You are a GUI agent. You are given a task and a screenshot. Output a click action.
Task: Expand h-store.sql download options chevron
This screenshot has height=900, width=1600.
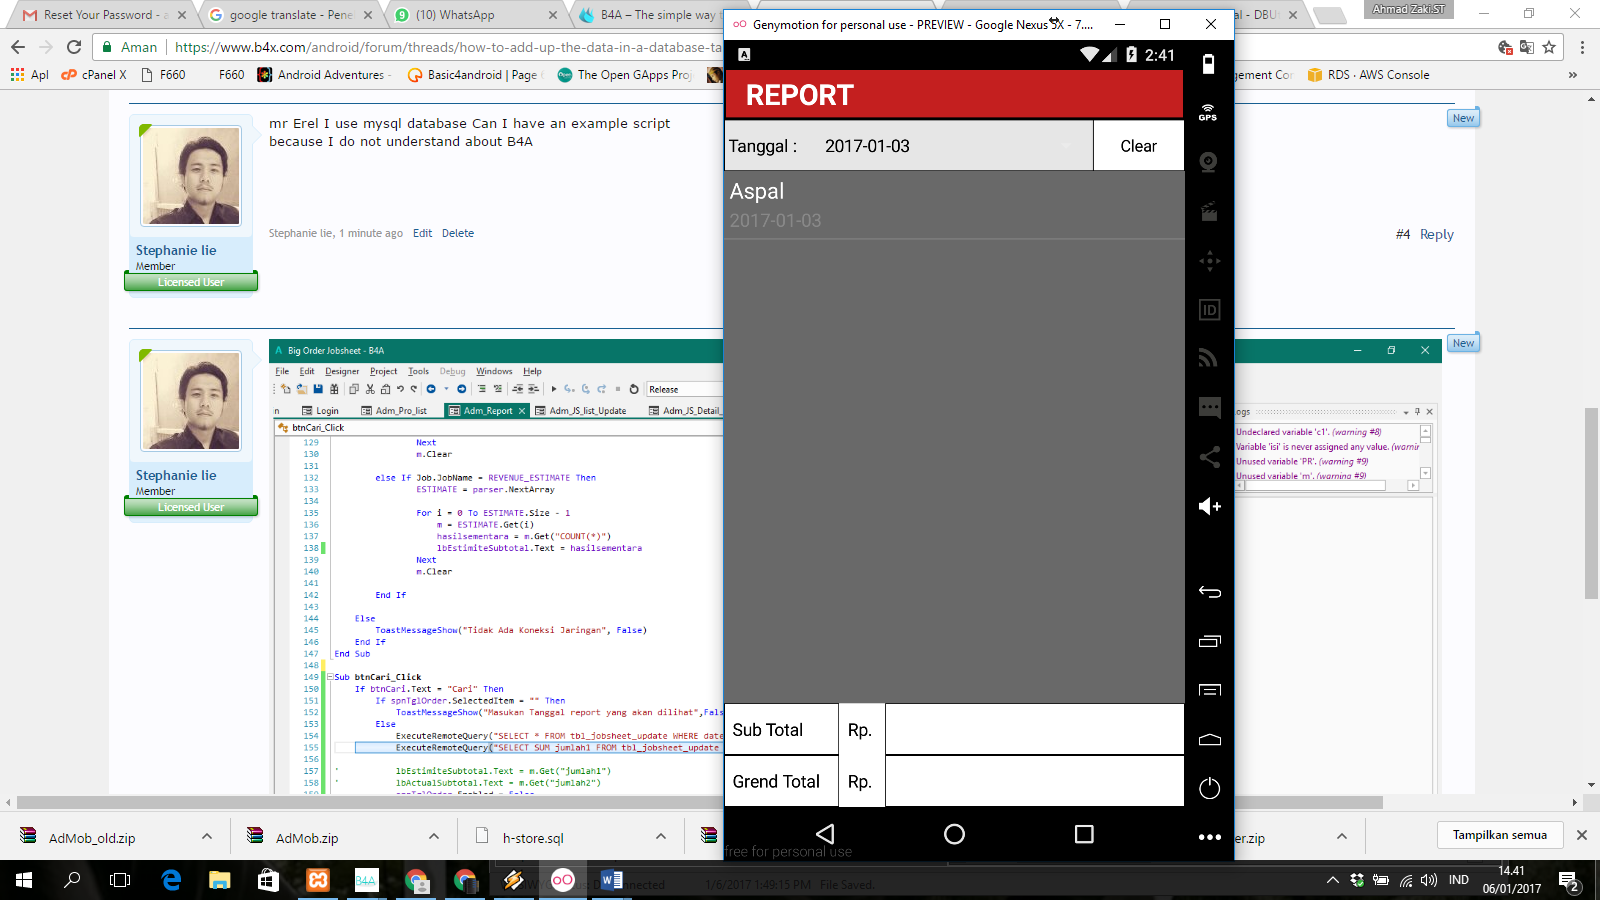point(661,837)
